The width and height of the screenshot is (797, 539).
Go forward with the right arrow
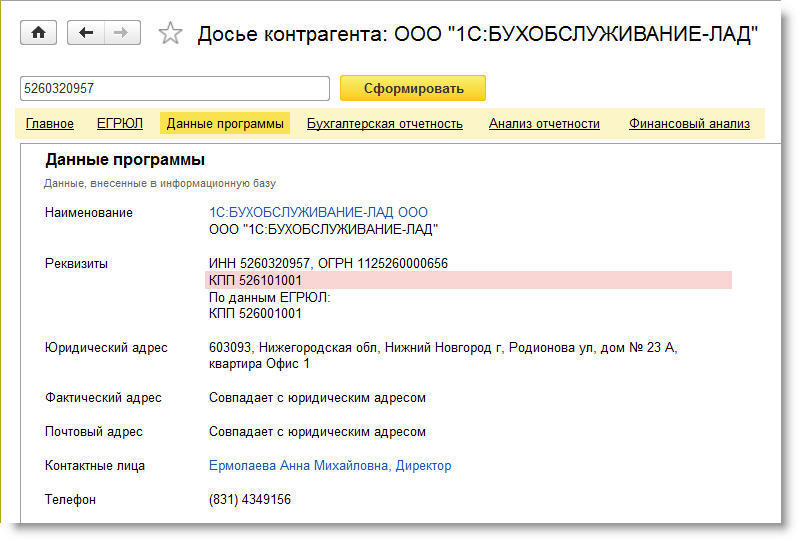coord(122,32)
